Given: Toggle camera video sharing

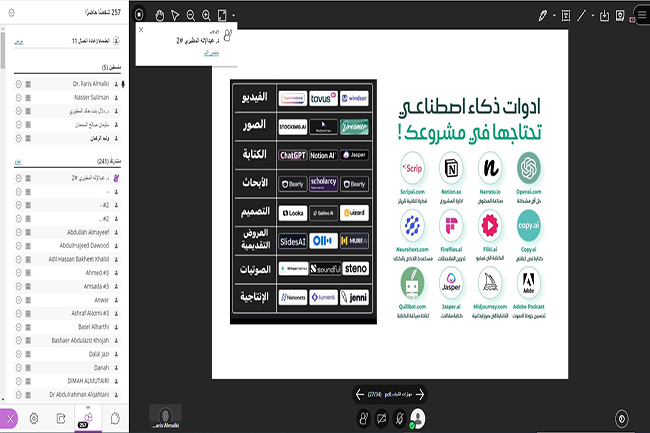Looking at the screenshot, I should (x=381, y=418).
